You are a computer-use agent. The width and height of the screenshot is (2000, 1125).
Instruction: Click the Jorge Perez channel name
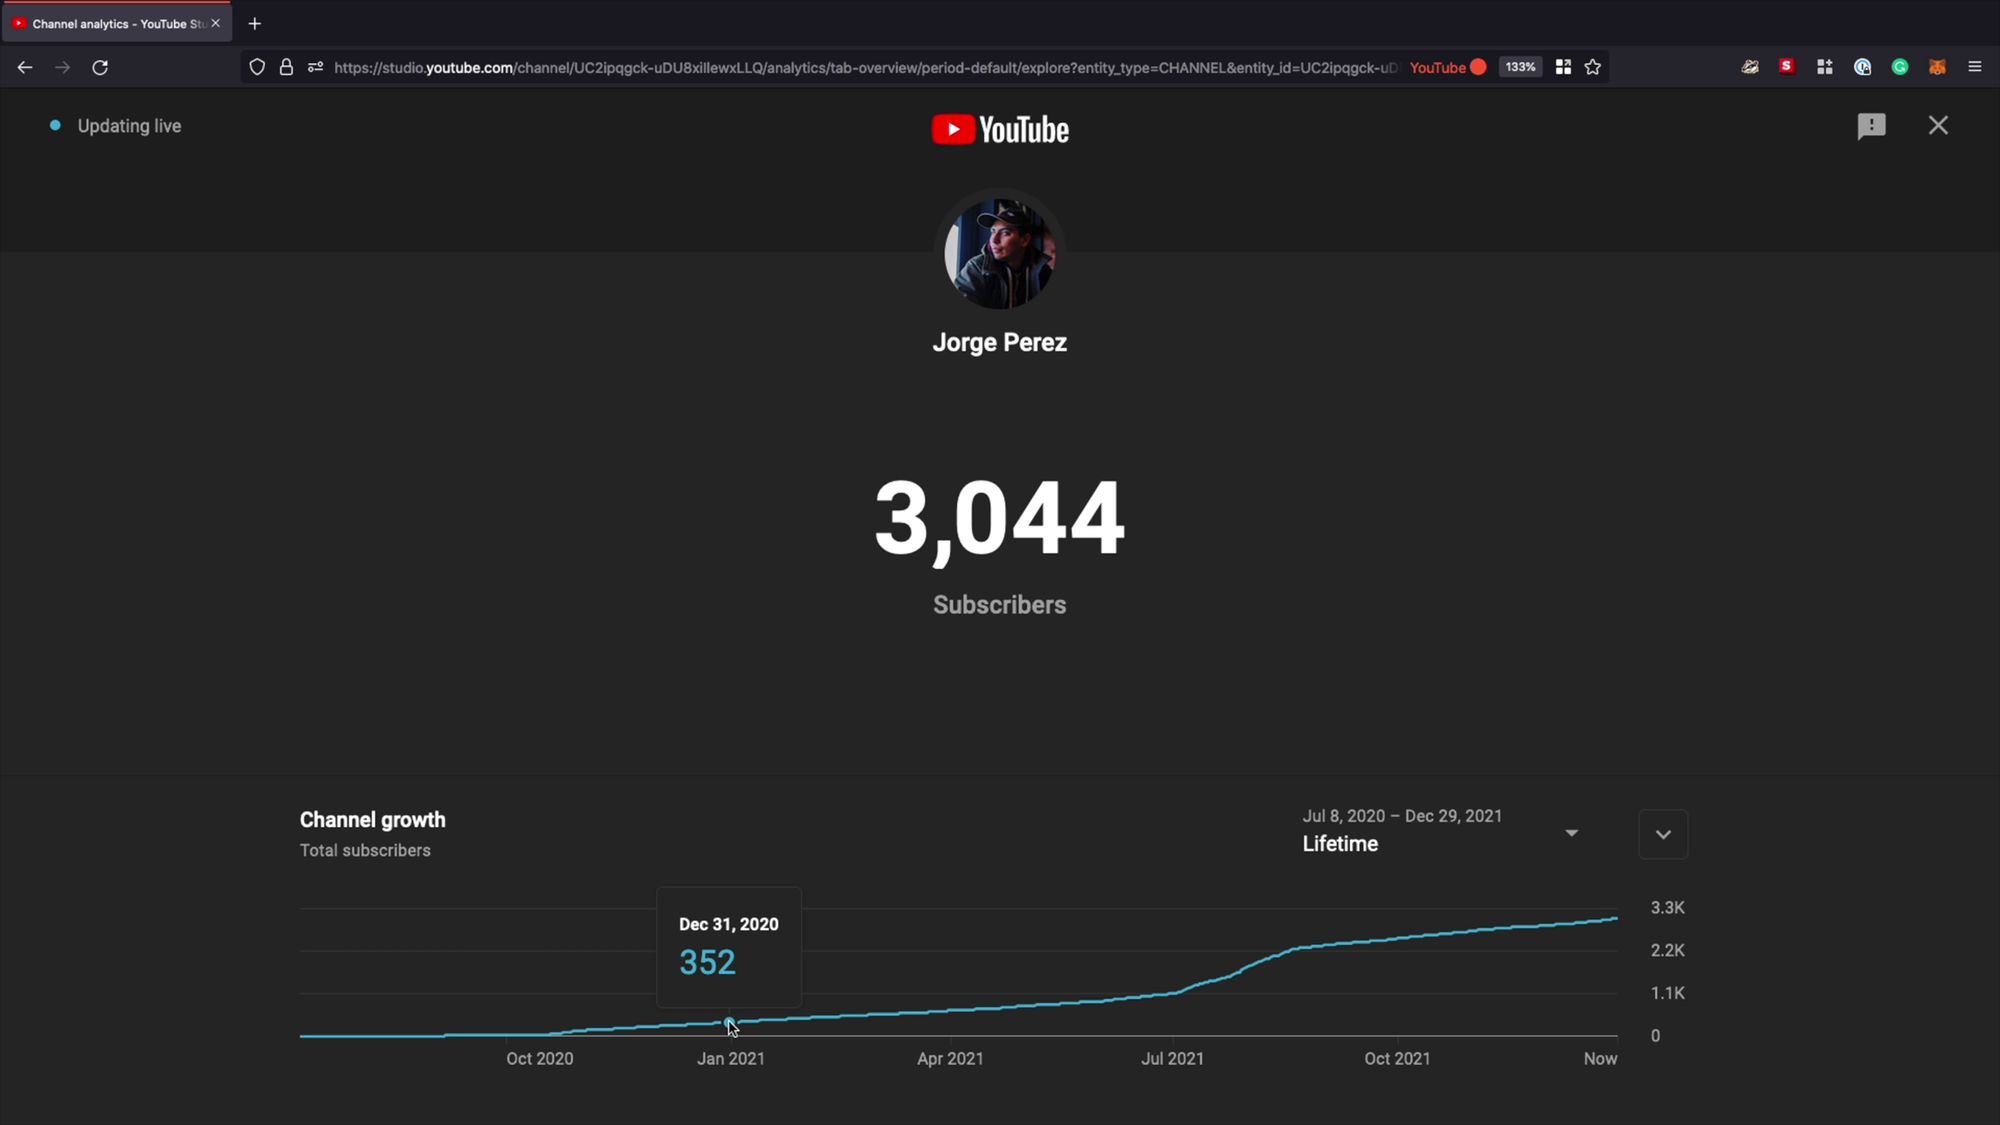tap(1000, 342)
